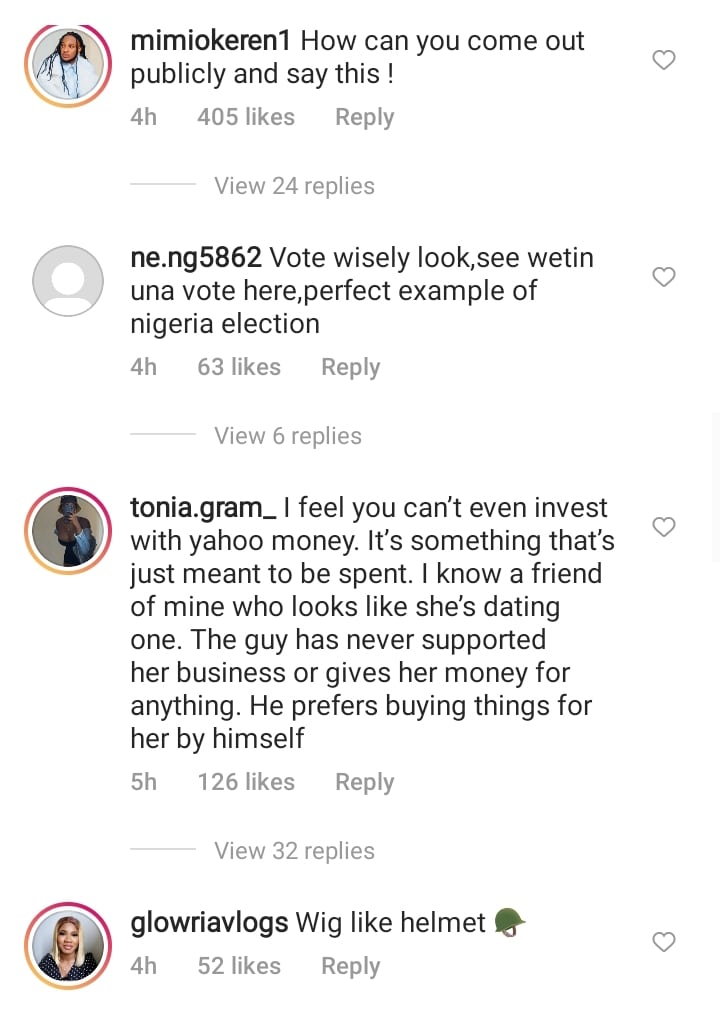Reply to glowriavlogs' wig comment
This screenshot has width=720, height=1016.
click(x=350, y=966)
